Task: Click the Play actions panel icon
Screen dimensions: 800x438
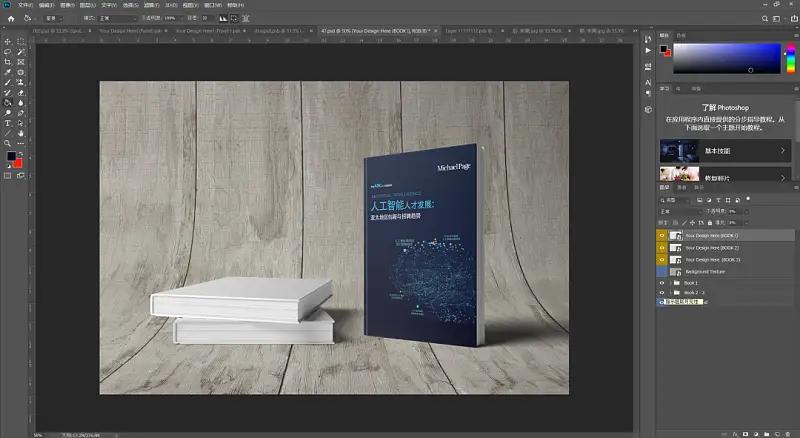Action: click(648, 51)
